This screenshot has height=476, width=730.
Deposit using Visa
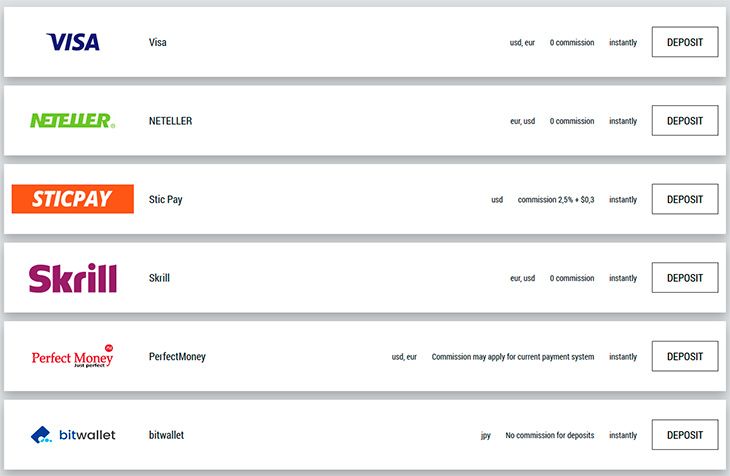pyautogui.click(x=685, y=42)
